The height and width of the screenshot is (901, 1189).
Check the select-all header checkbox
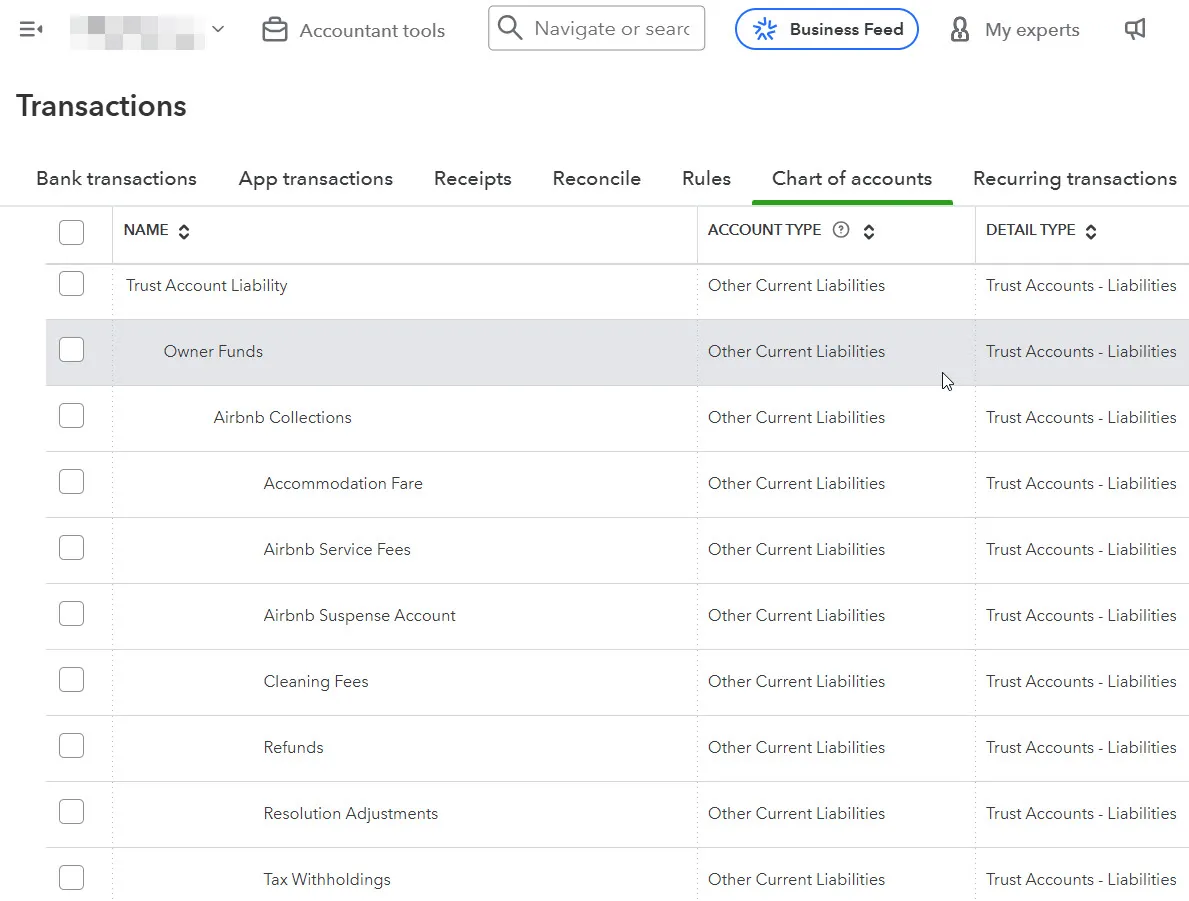[71, 232]
